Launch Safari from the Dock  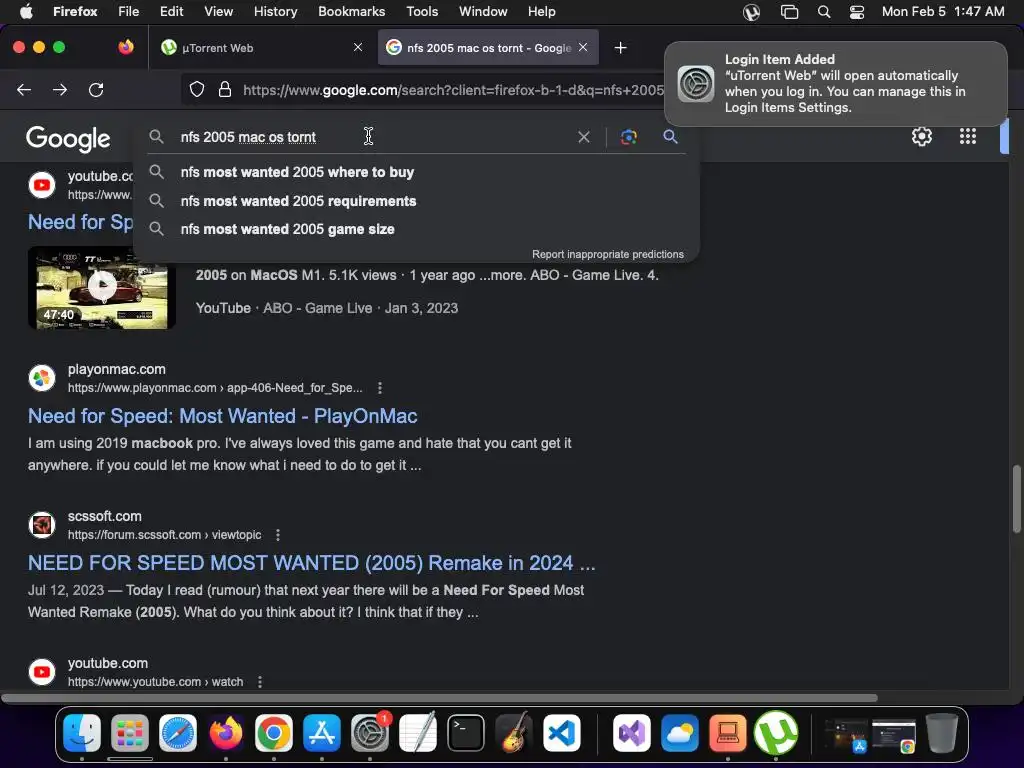pos(178,733)
